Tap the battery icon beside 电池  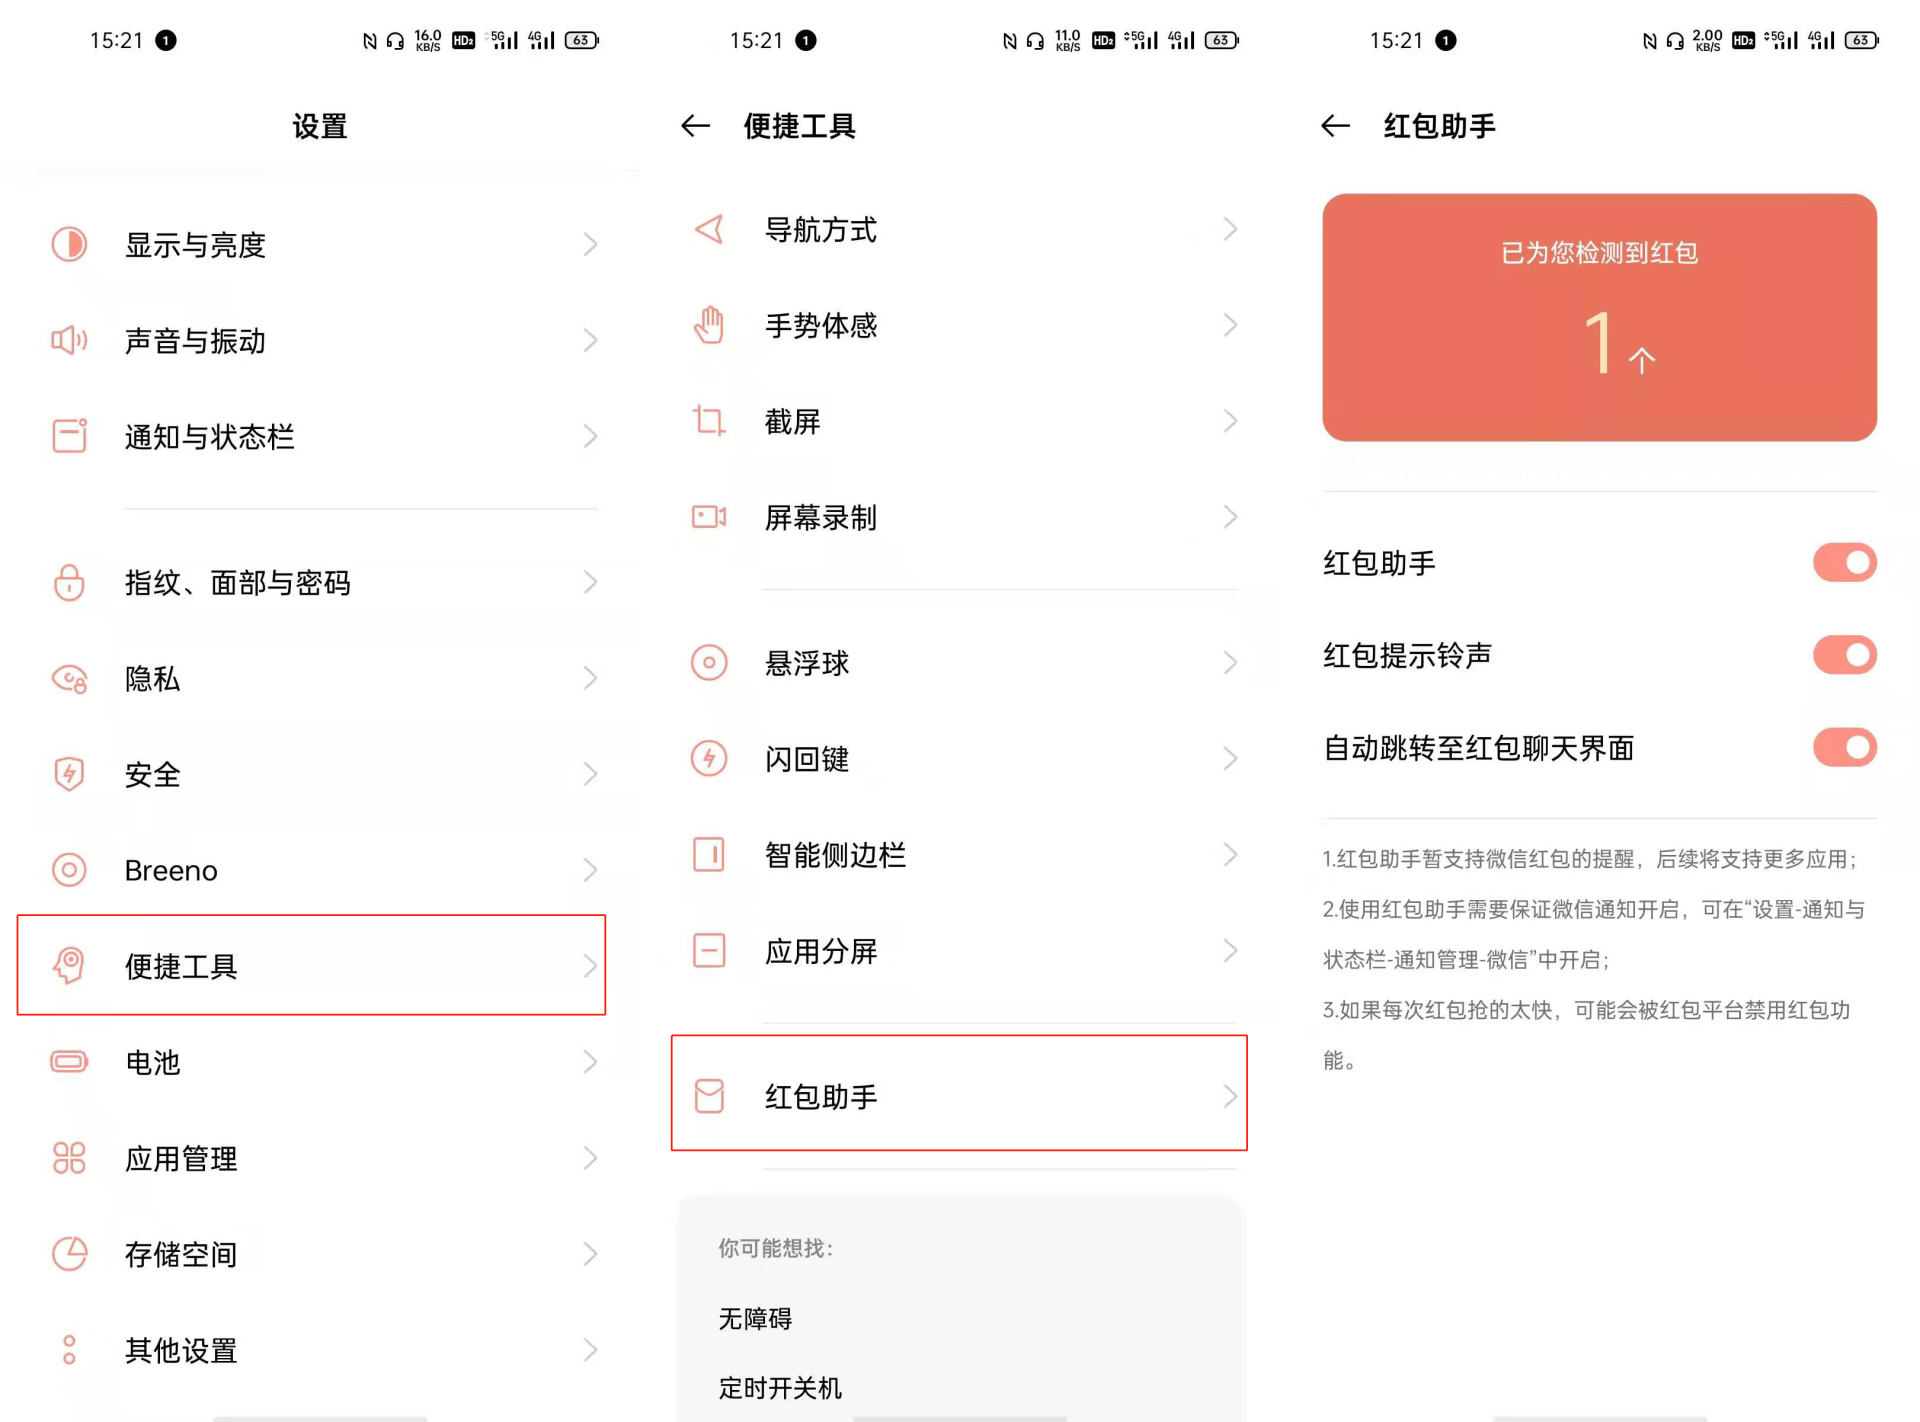pos(69,1061)
